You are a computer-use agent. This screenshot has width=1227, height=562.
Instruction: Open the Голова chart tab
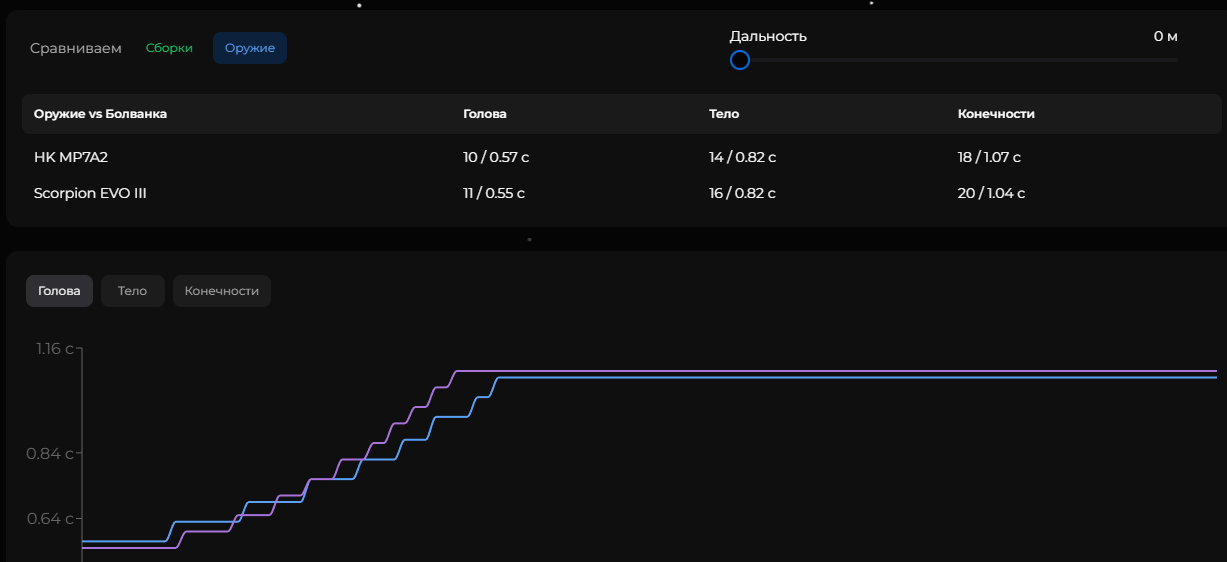[59, 291]
